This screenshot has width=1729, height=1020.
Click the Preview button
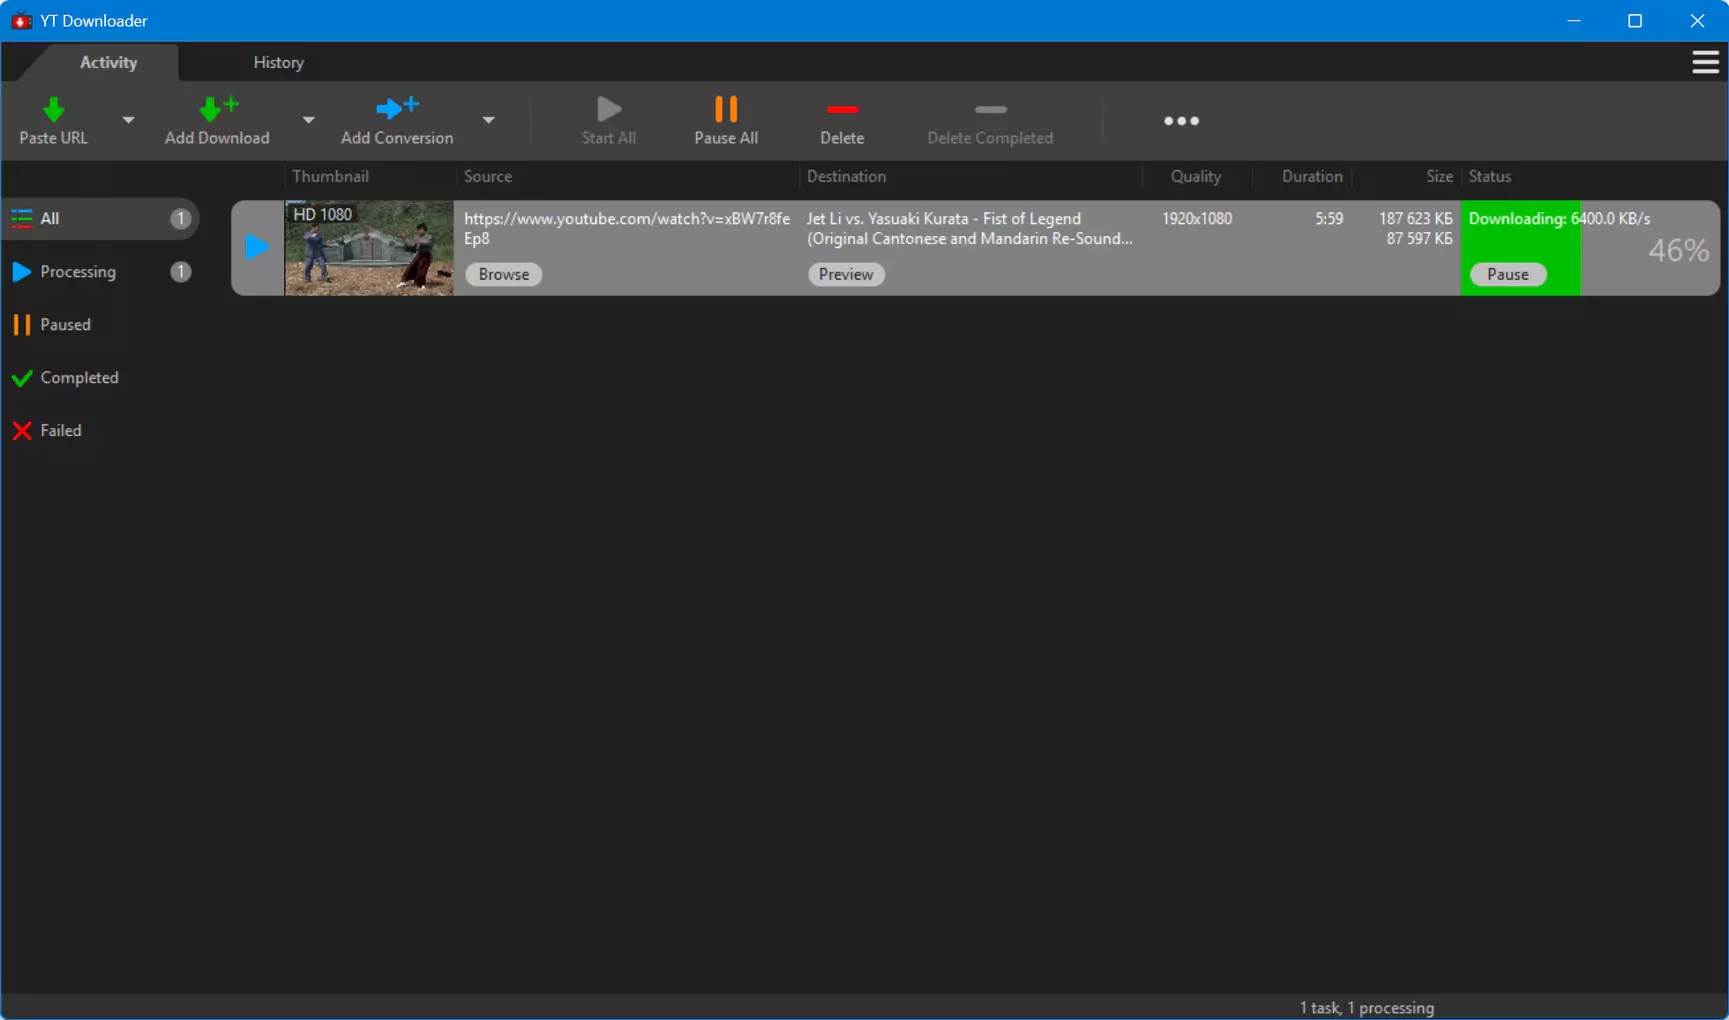(x=846, y=274)
